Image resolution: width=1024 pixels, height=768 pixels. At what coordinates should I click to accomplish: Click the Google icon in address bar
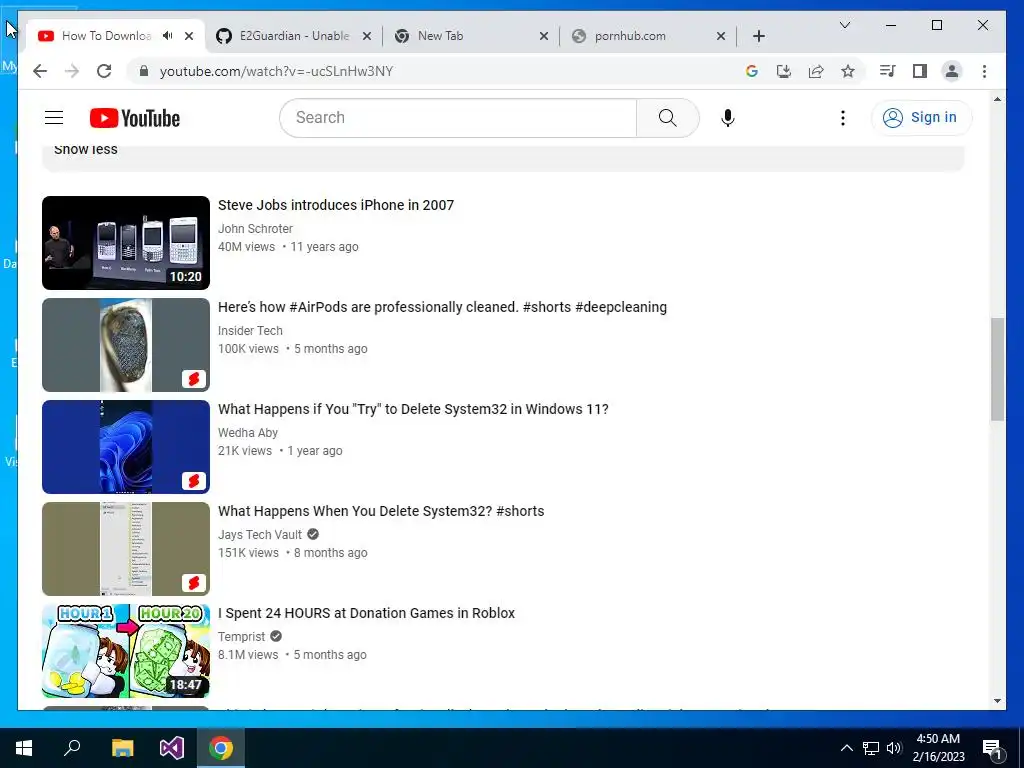tap(752, 71)
